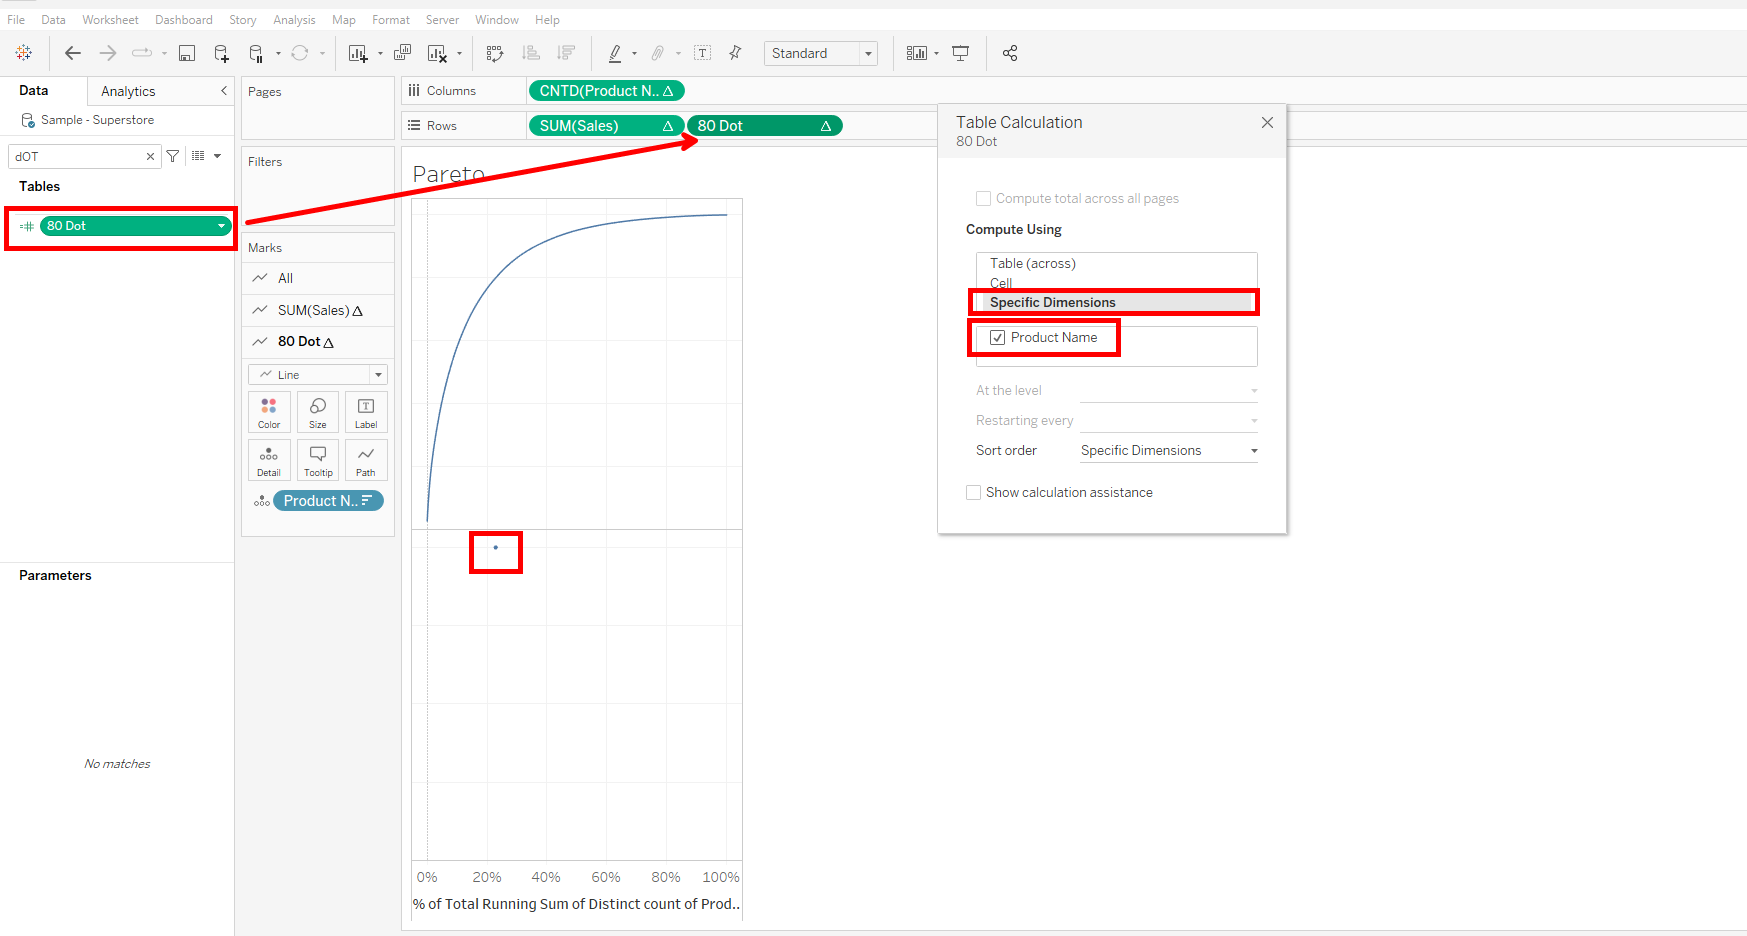Sort ascending toolbar icon
The image size is (1747, 936).
pyautogui.click(x=532, y=53)
